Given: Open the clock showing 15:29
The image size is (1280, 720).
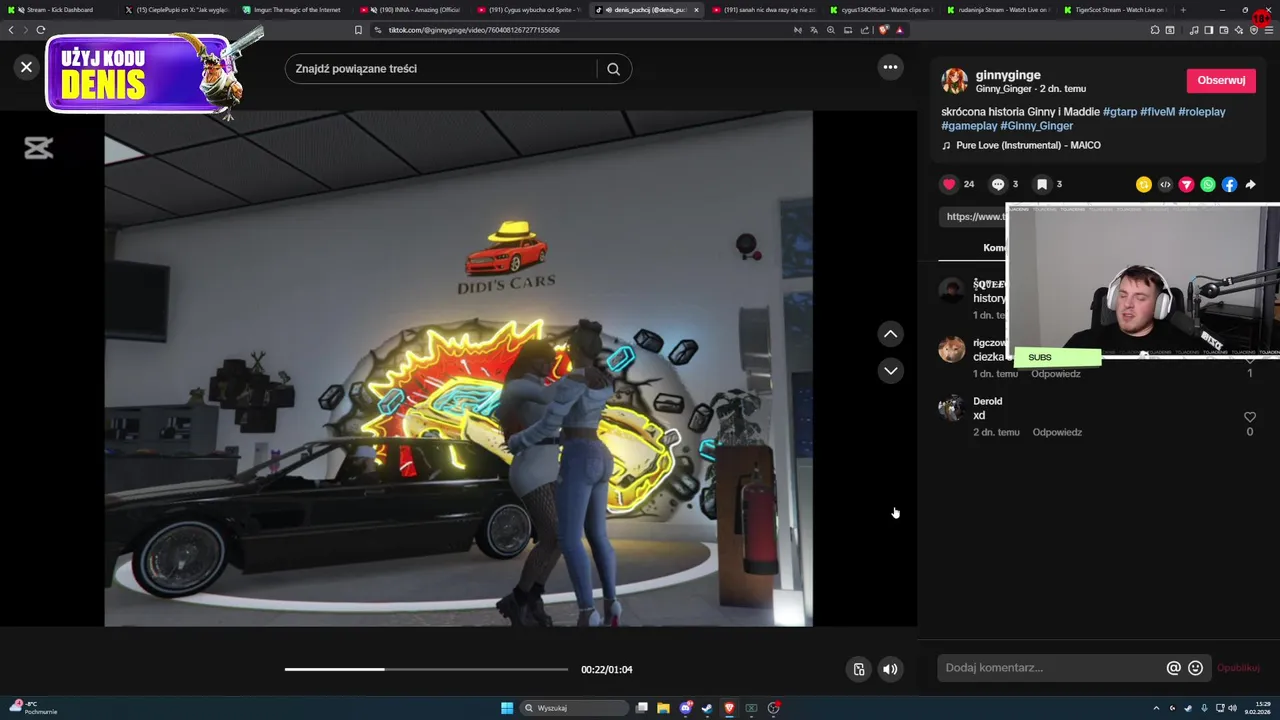Looking at the screenshot, I should (1259, 708).
